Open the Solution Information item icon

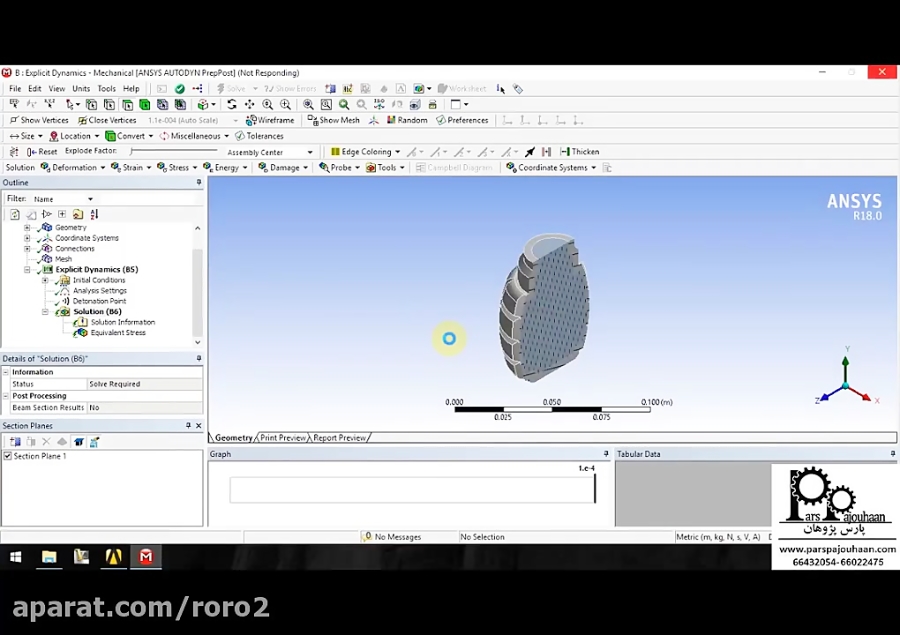pos(81,322)
